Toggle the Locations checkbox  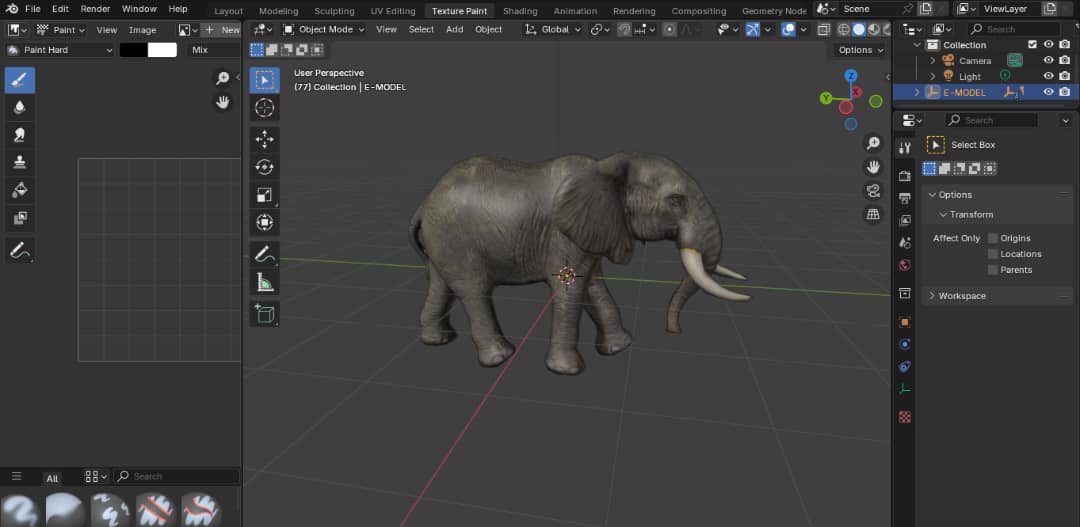[x=993, y=254]
